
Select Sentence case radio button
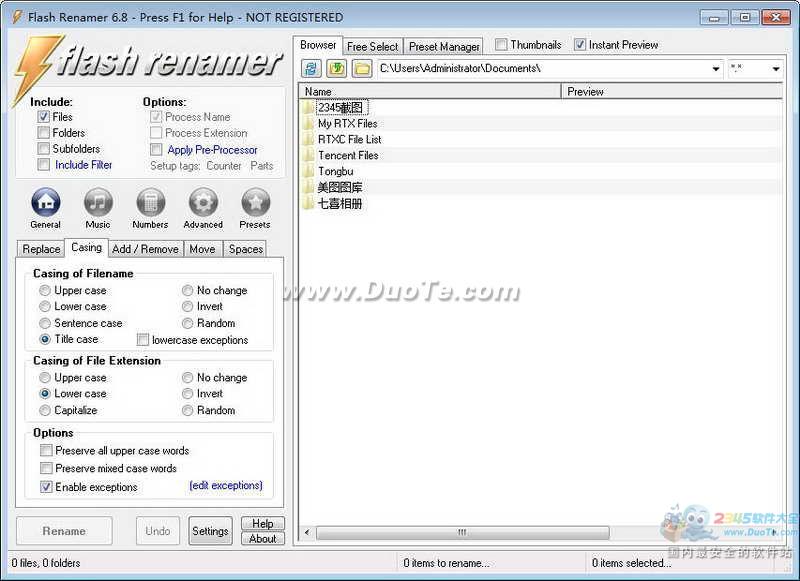[x=45, y=323]
